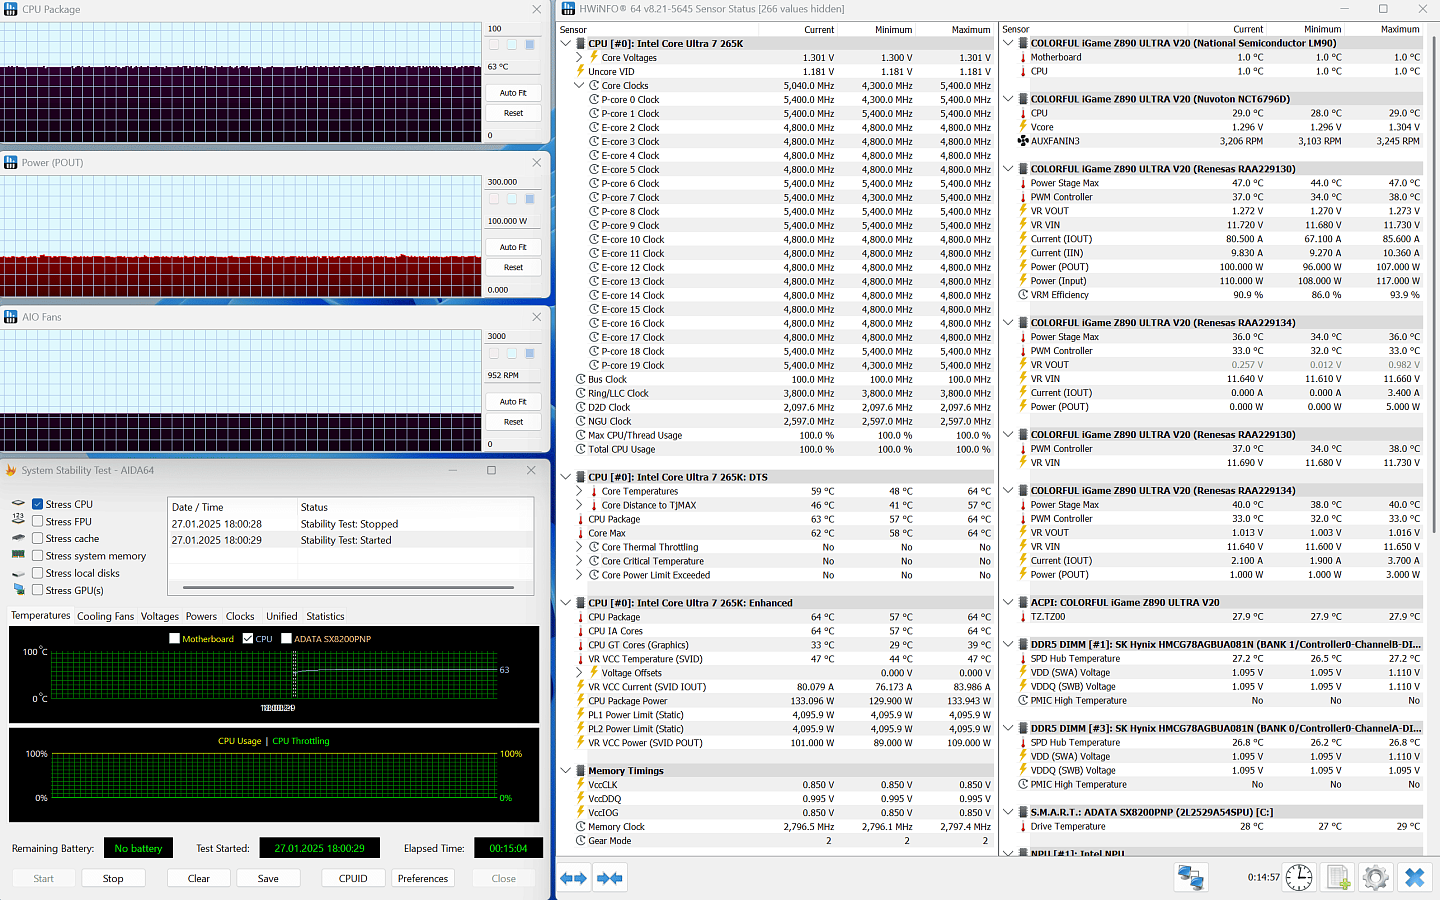Open the Clocks tab
Screen dimensions: 1440x900
(240, 616)
